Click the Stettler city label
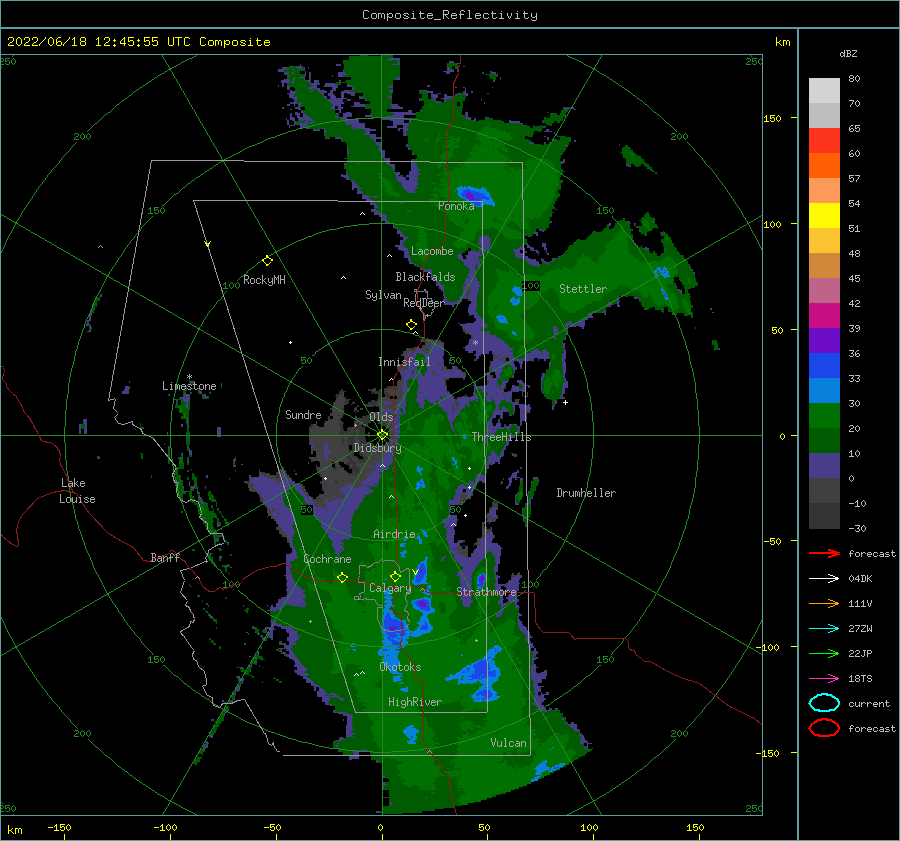This screenshot has height=841, width=900. (583, 289)
